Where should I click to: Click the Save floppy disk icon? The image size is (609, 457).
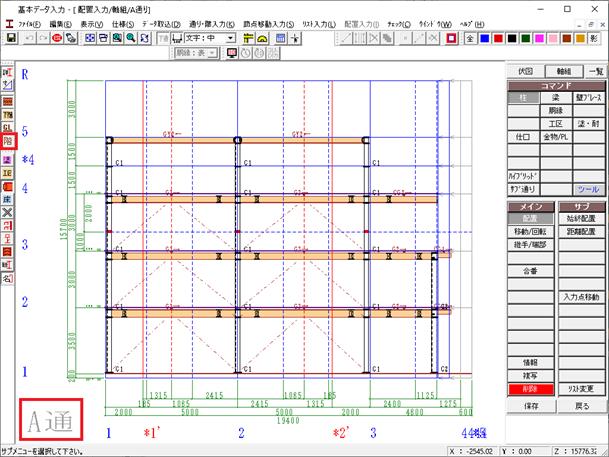coord(11,38)
